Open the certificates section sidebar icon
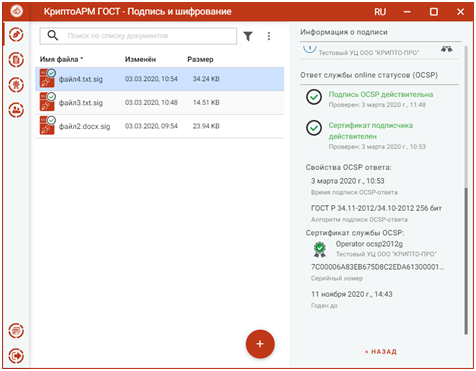The image size is (476, 371). point(16,85)
